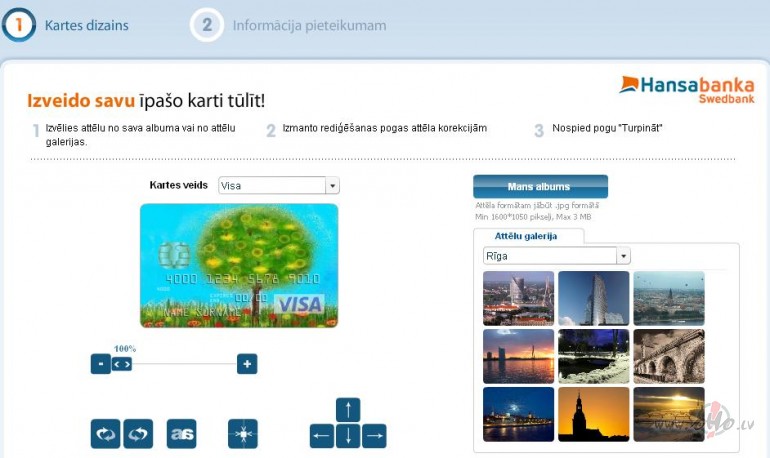Select the hazy old town panorama thumbnail

click(x=669, y=298)
